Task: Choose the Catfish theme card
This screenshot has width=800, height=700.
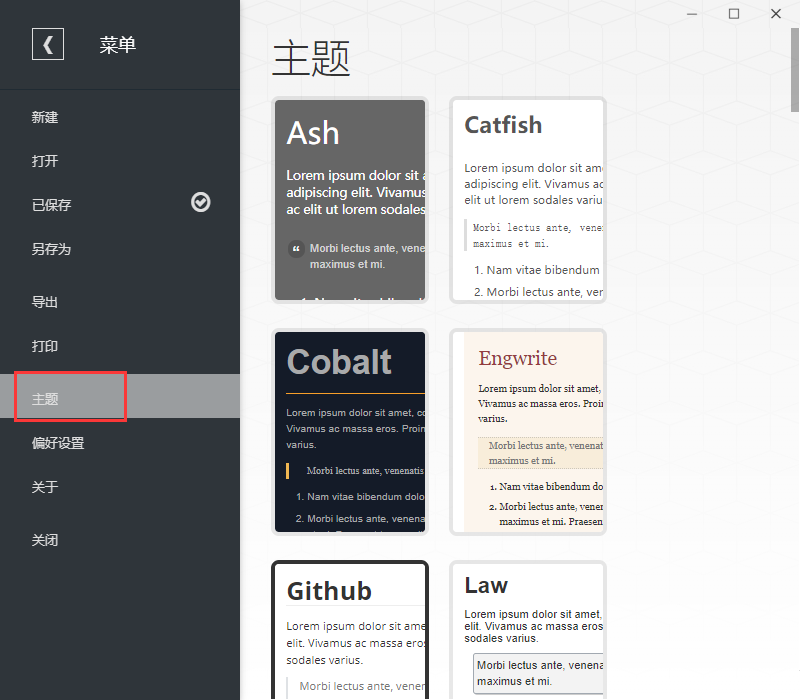Action: (x=528, y=200)
